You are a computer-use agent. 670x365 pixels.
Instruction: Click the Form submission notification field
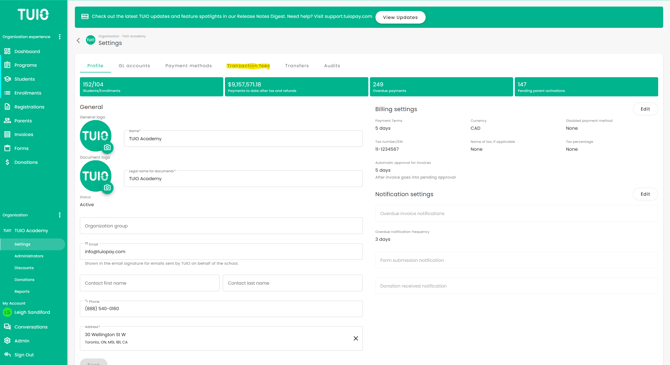(516, 260)
